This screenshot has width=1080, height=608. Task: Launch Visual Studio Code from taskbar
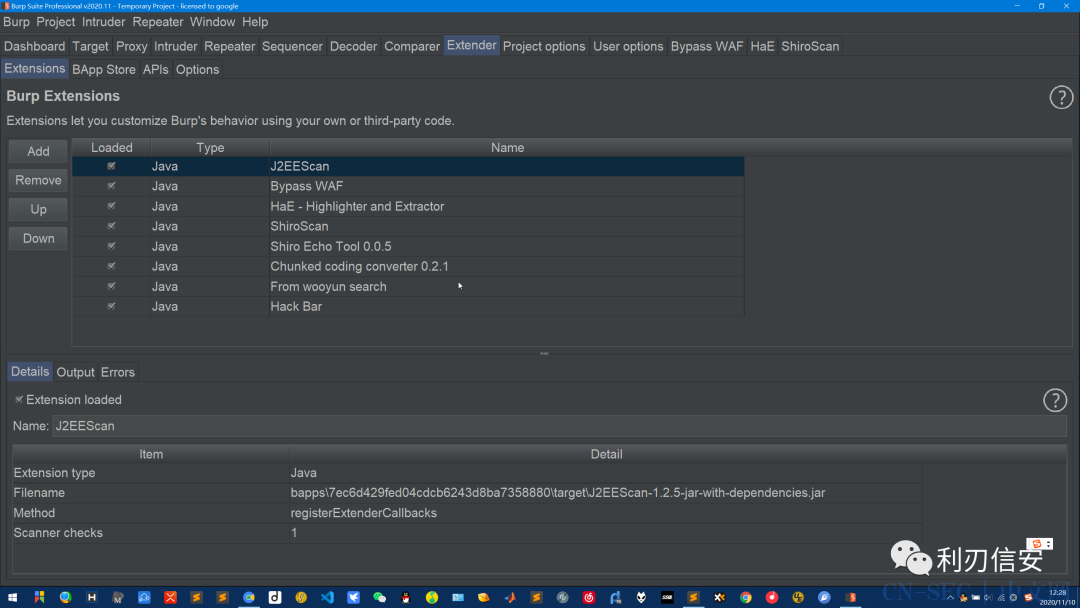click(x=327, y=597)
